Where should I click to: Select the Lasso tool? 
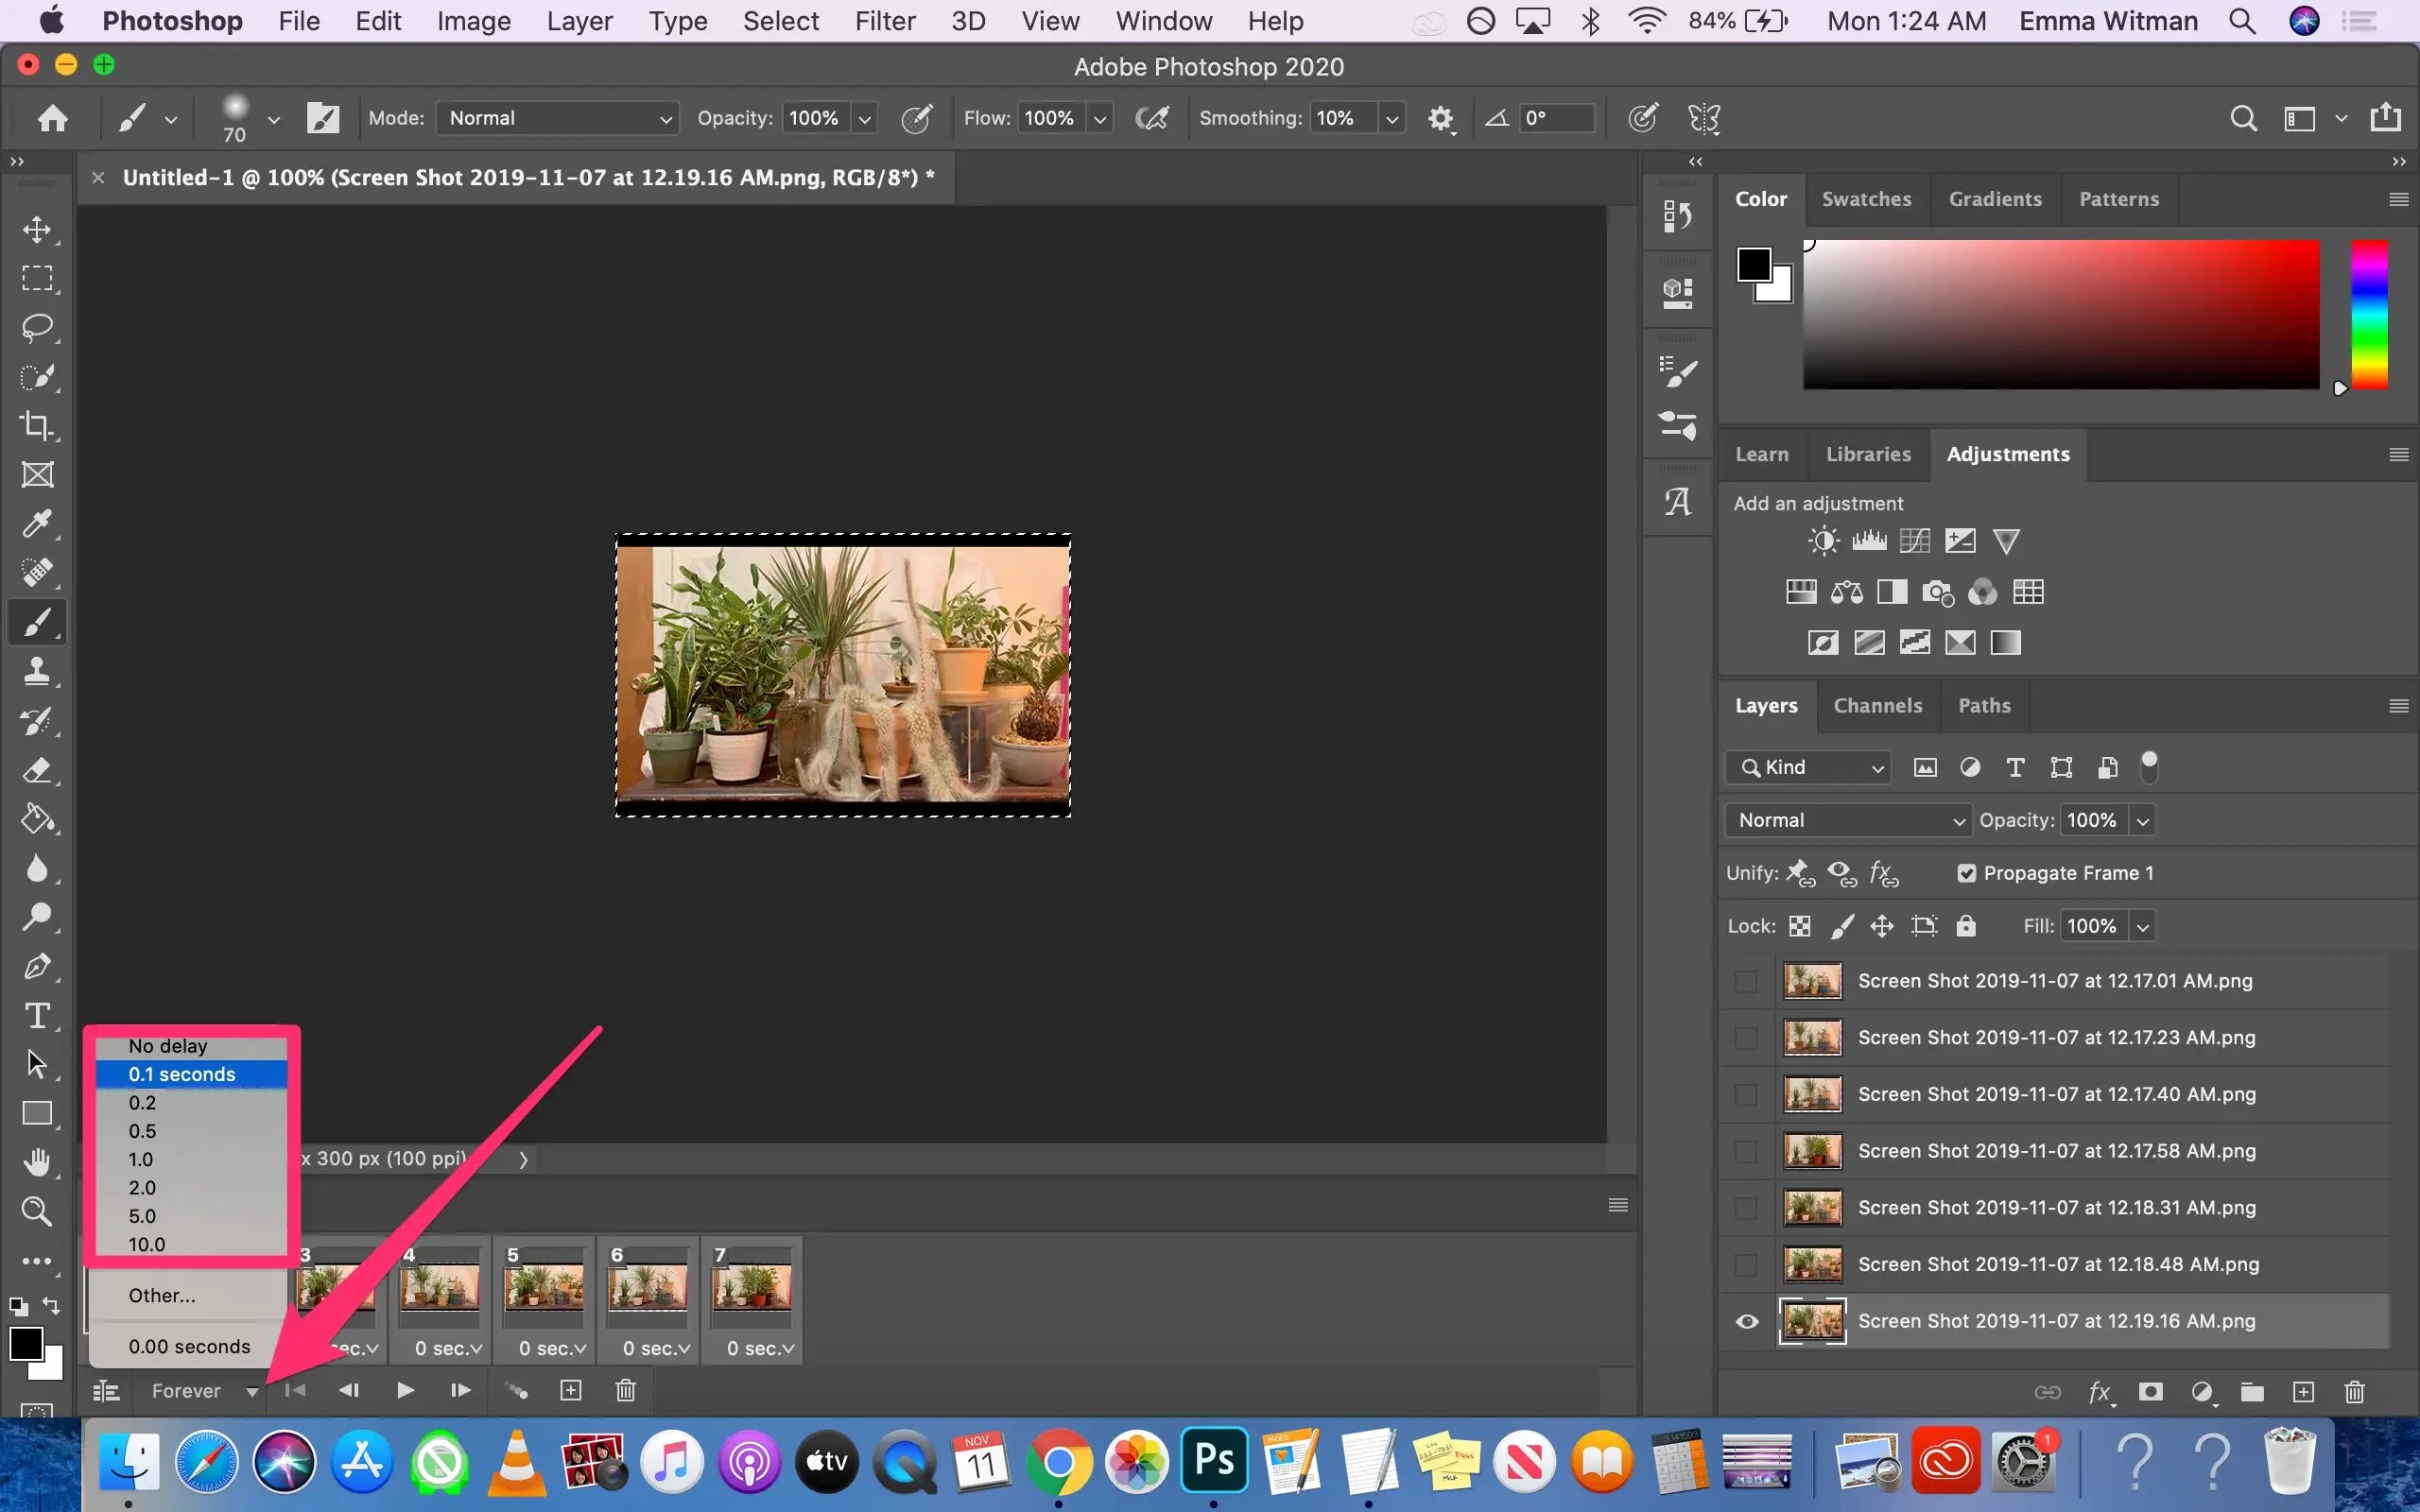[37, 328]
